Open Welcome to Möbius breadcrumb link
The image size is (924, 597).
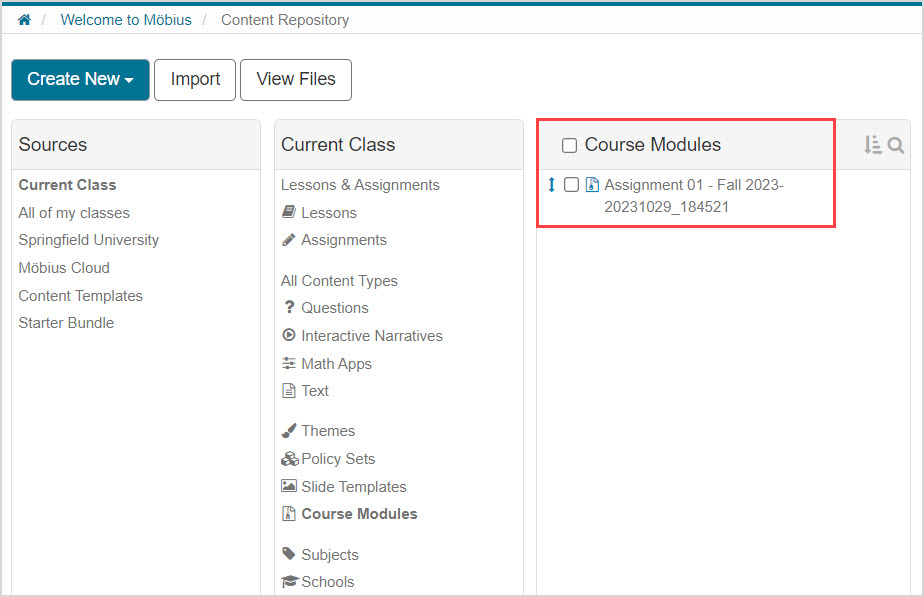tap(126, 20)
